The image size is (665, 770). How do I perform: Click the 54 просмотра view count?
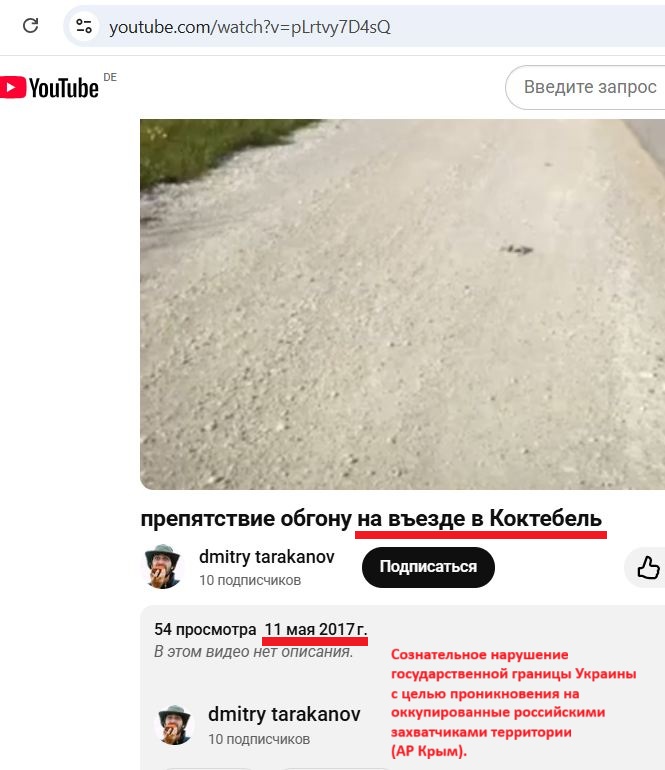coord(205,629)
